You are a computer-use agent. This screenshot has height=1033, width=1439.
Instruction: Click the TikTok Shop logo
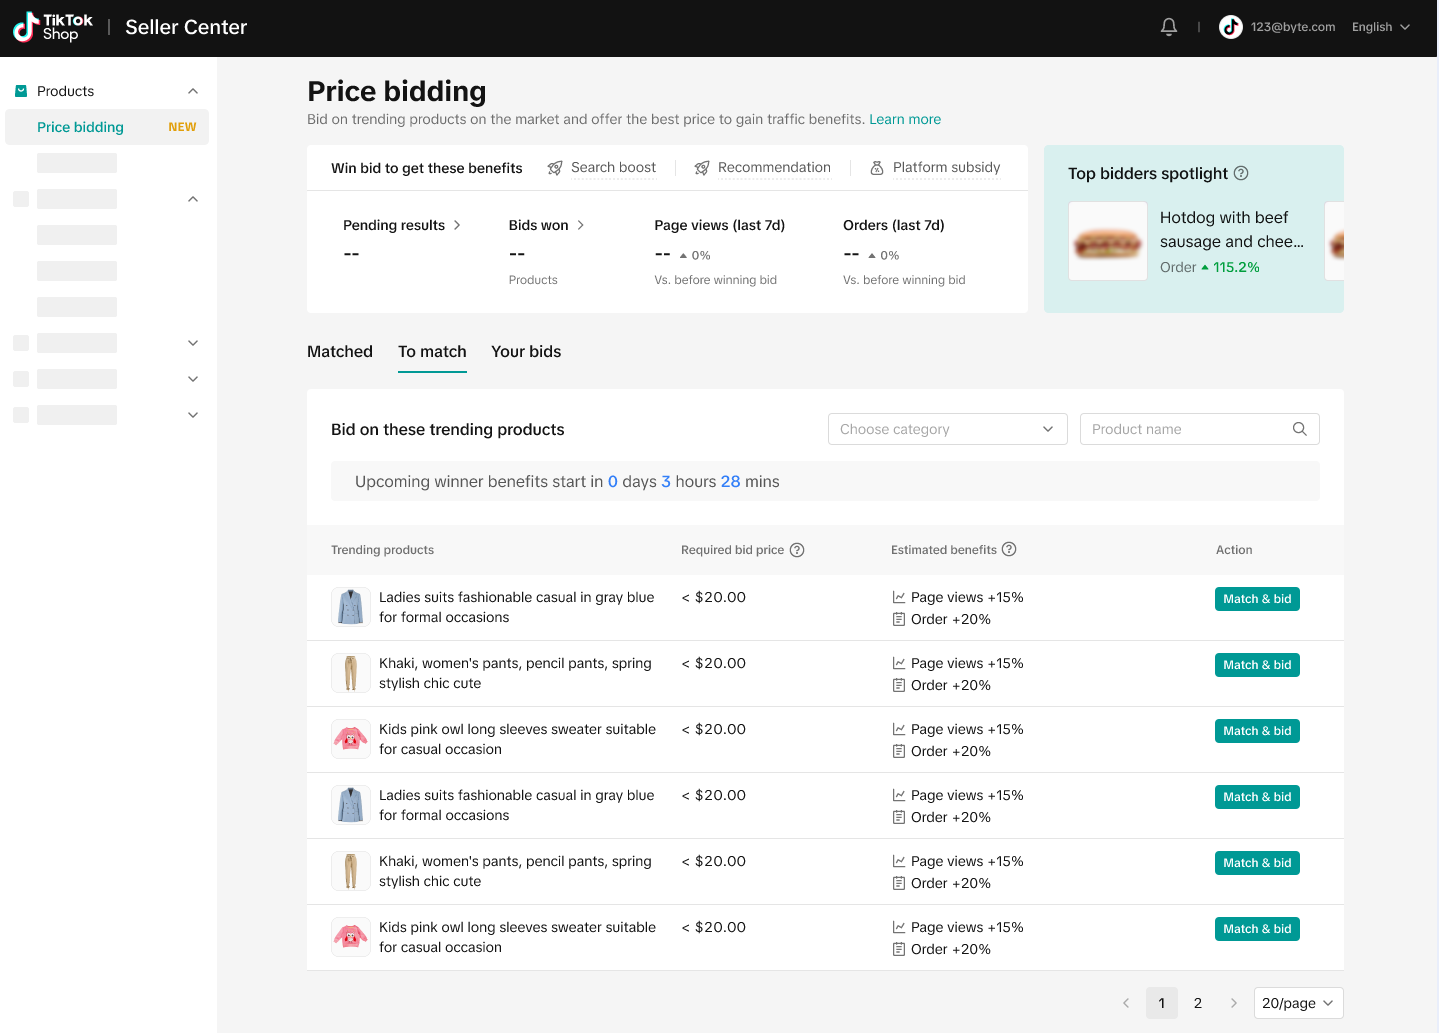click(x=53, y=27)
